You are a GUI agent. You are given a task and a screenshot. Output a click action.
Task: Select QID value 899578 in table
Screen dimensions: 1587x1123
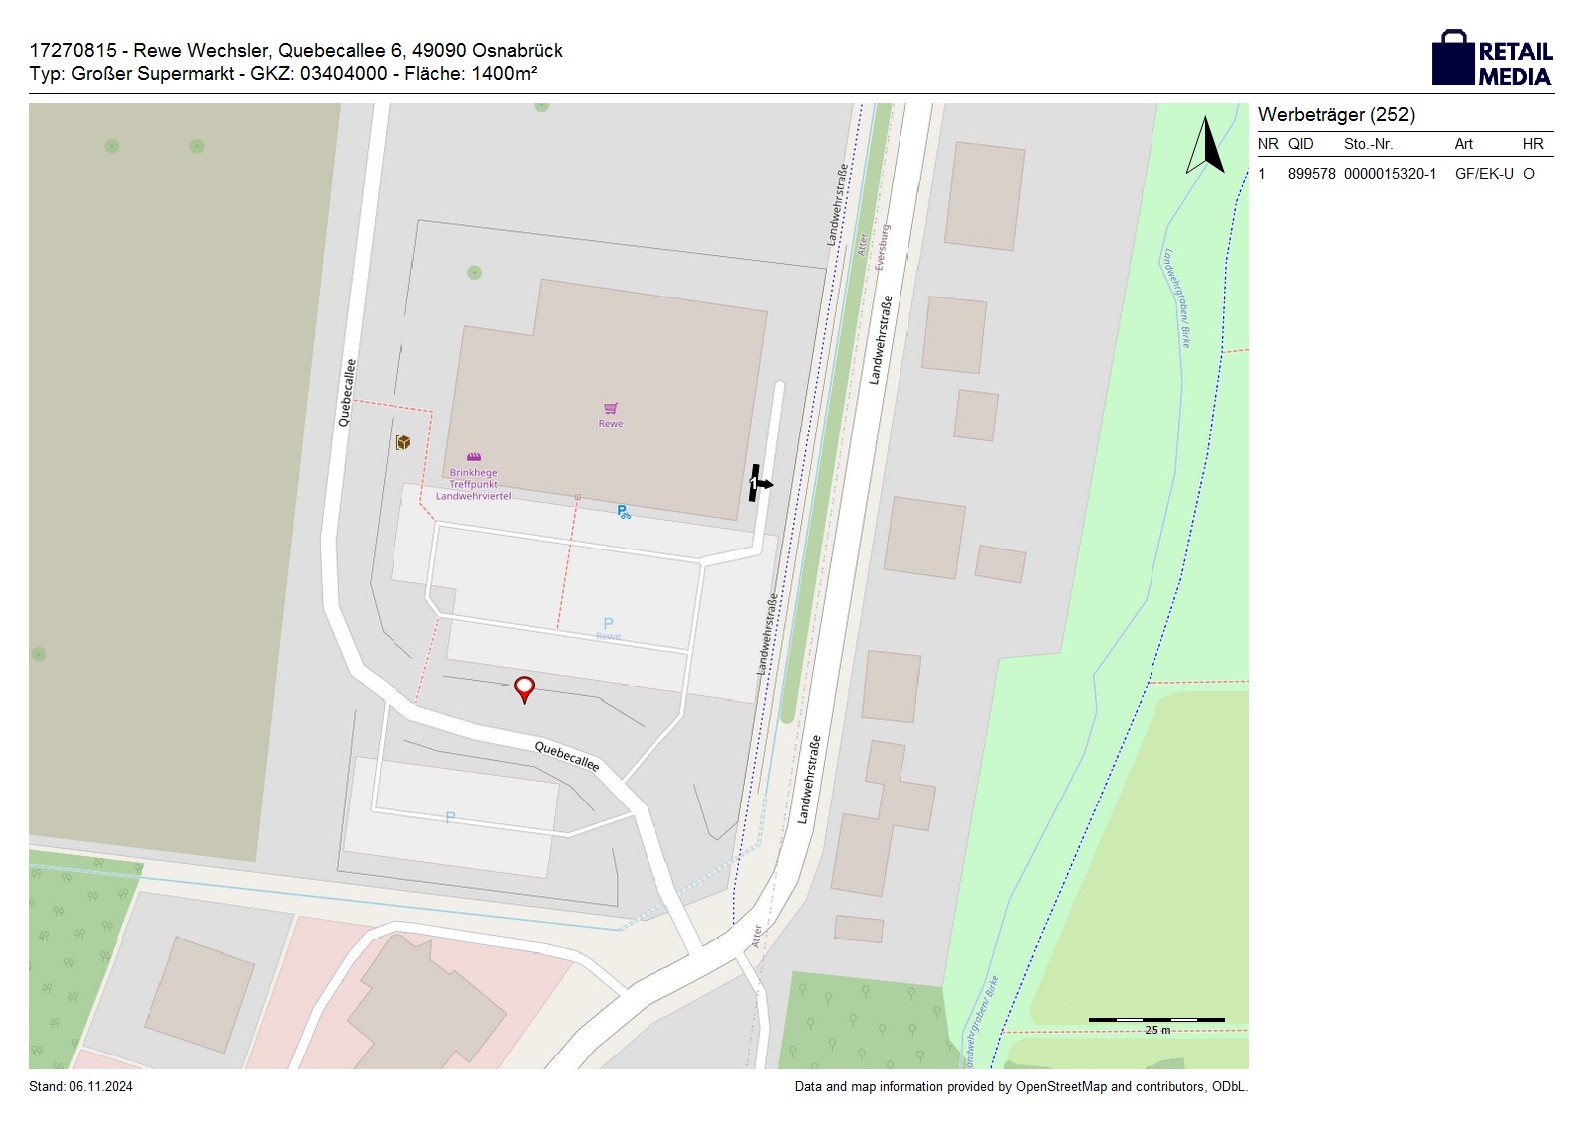pos(1311,174)
